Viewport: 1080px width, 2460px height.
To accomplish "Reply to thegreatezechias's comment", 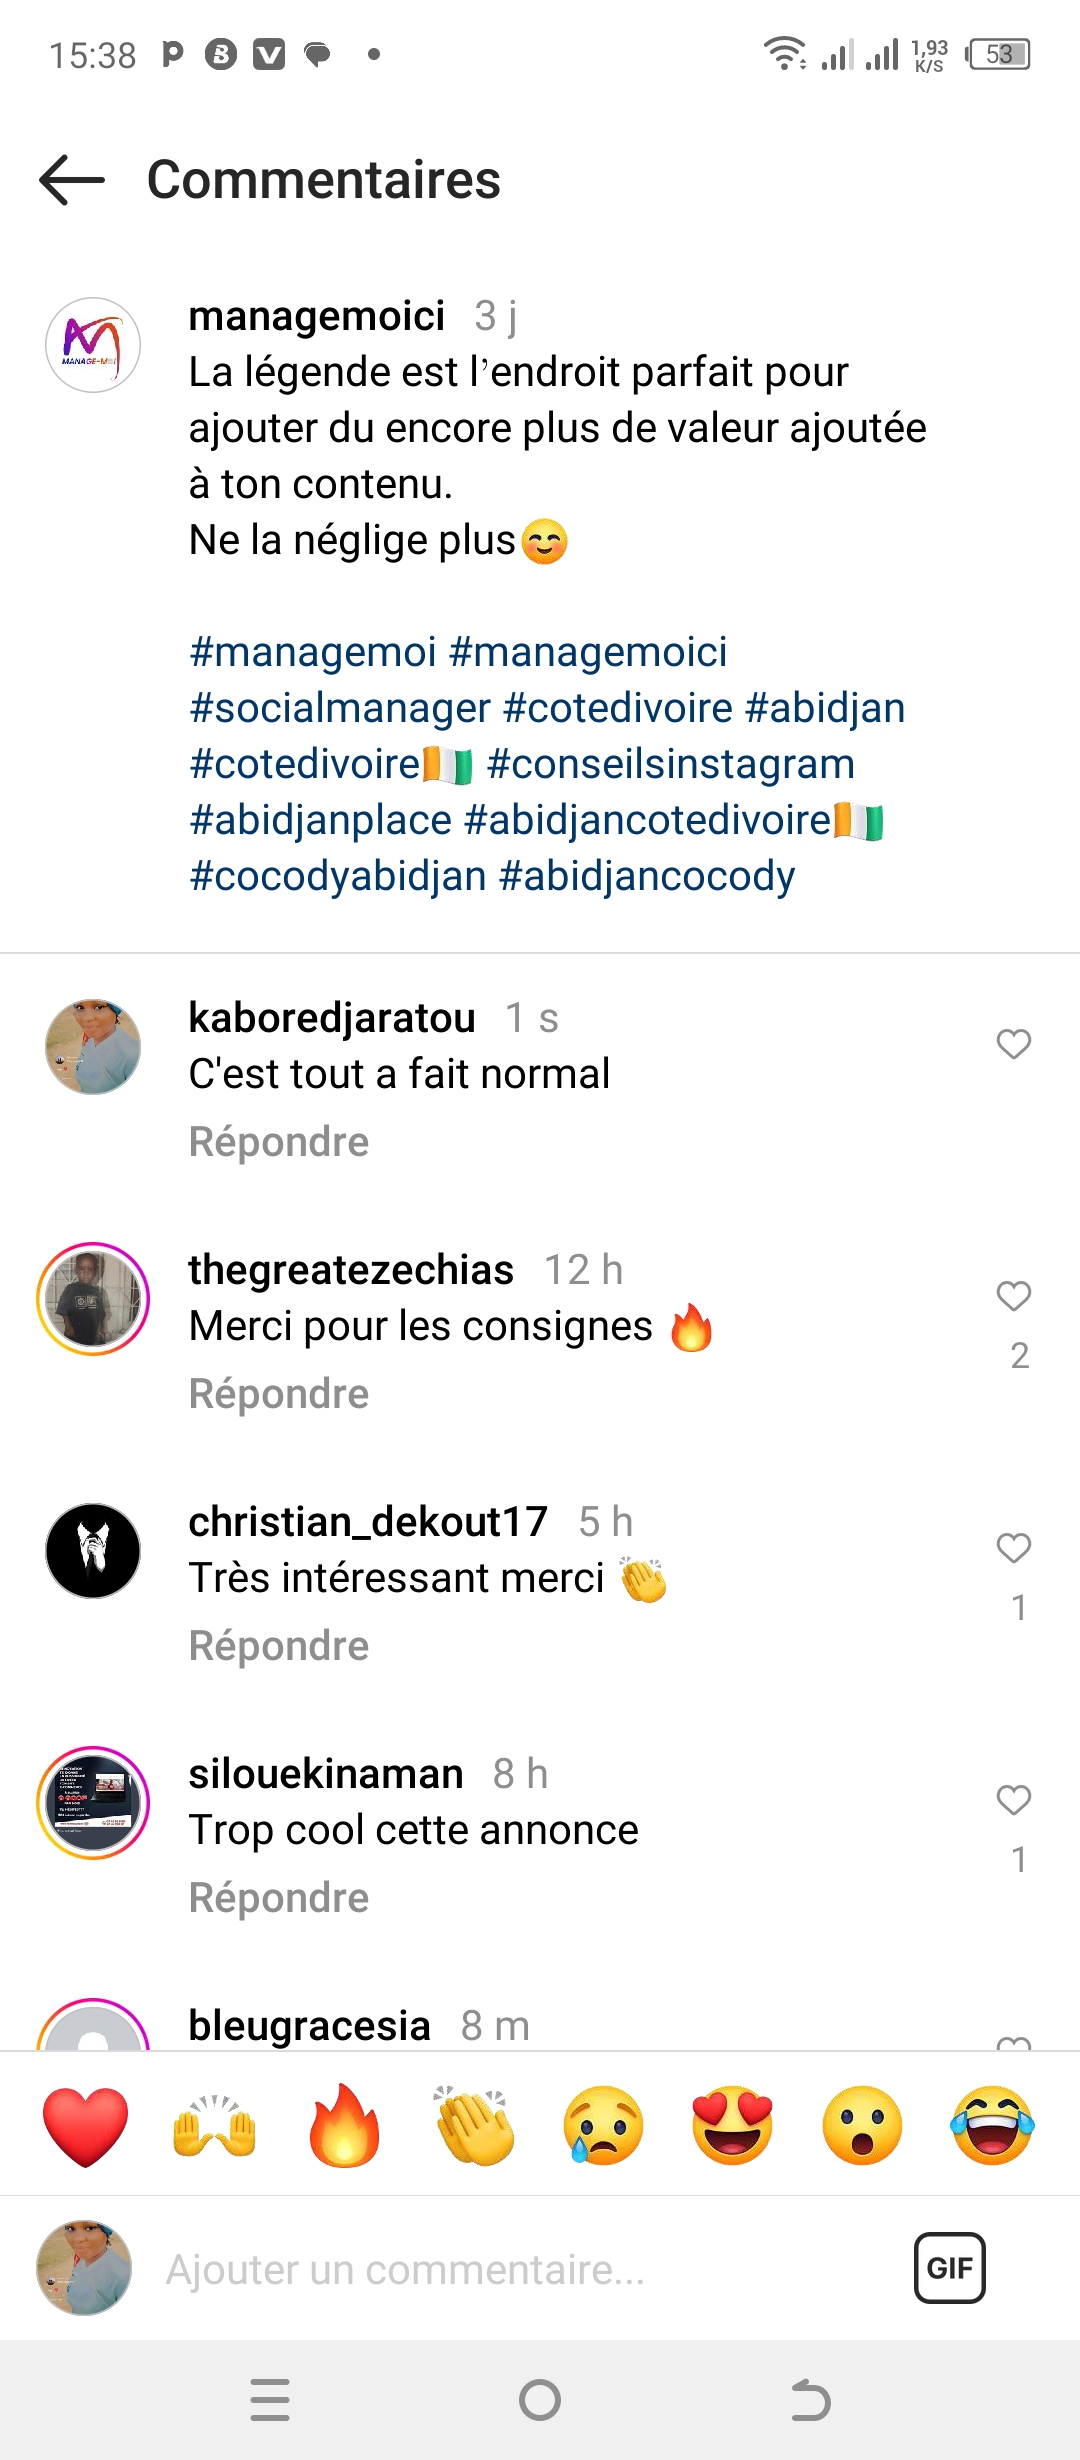I will click(x=279, y=1394).
